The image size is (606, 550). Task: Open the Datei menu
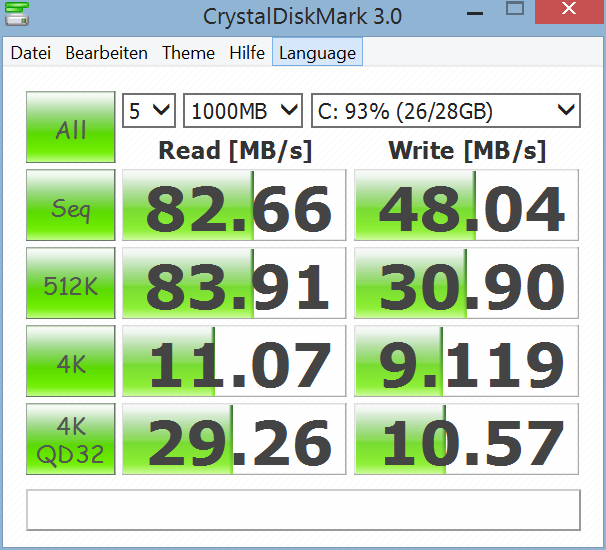click(31, 53)
